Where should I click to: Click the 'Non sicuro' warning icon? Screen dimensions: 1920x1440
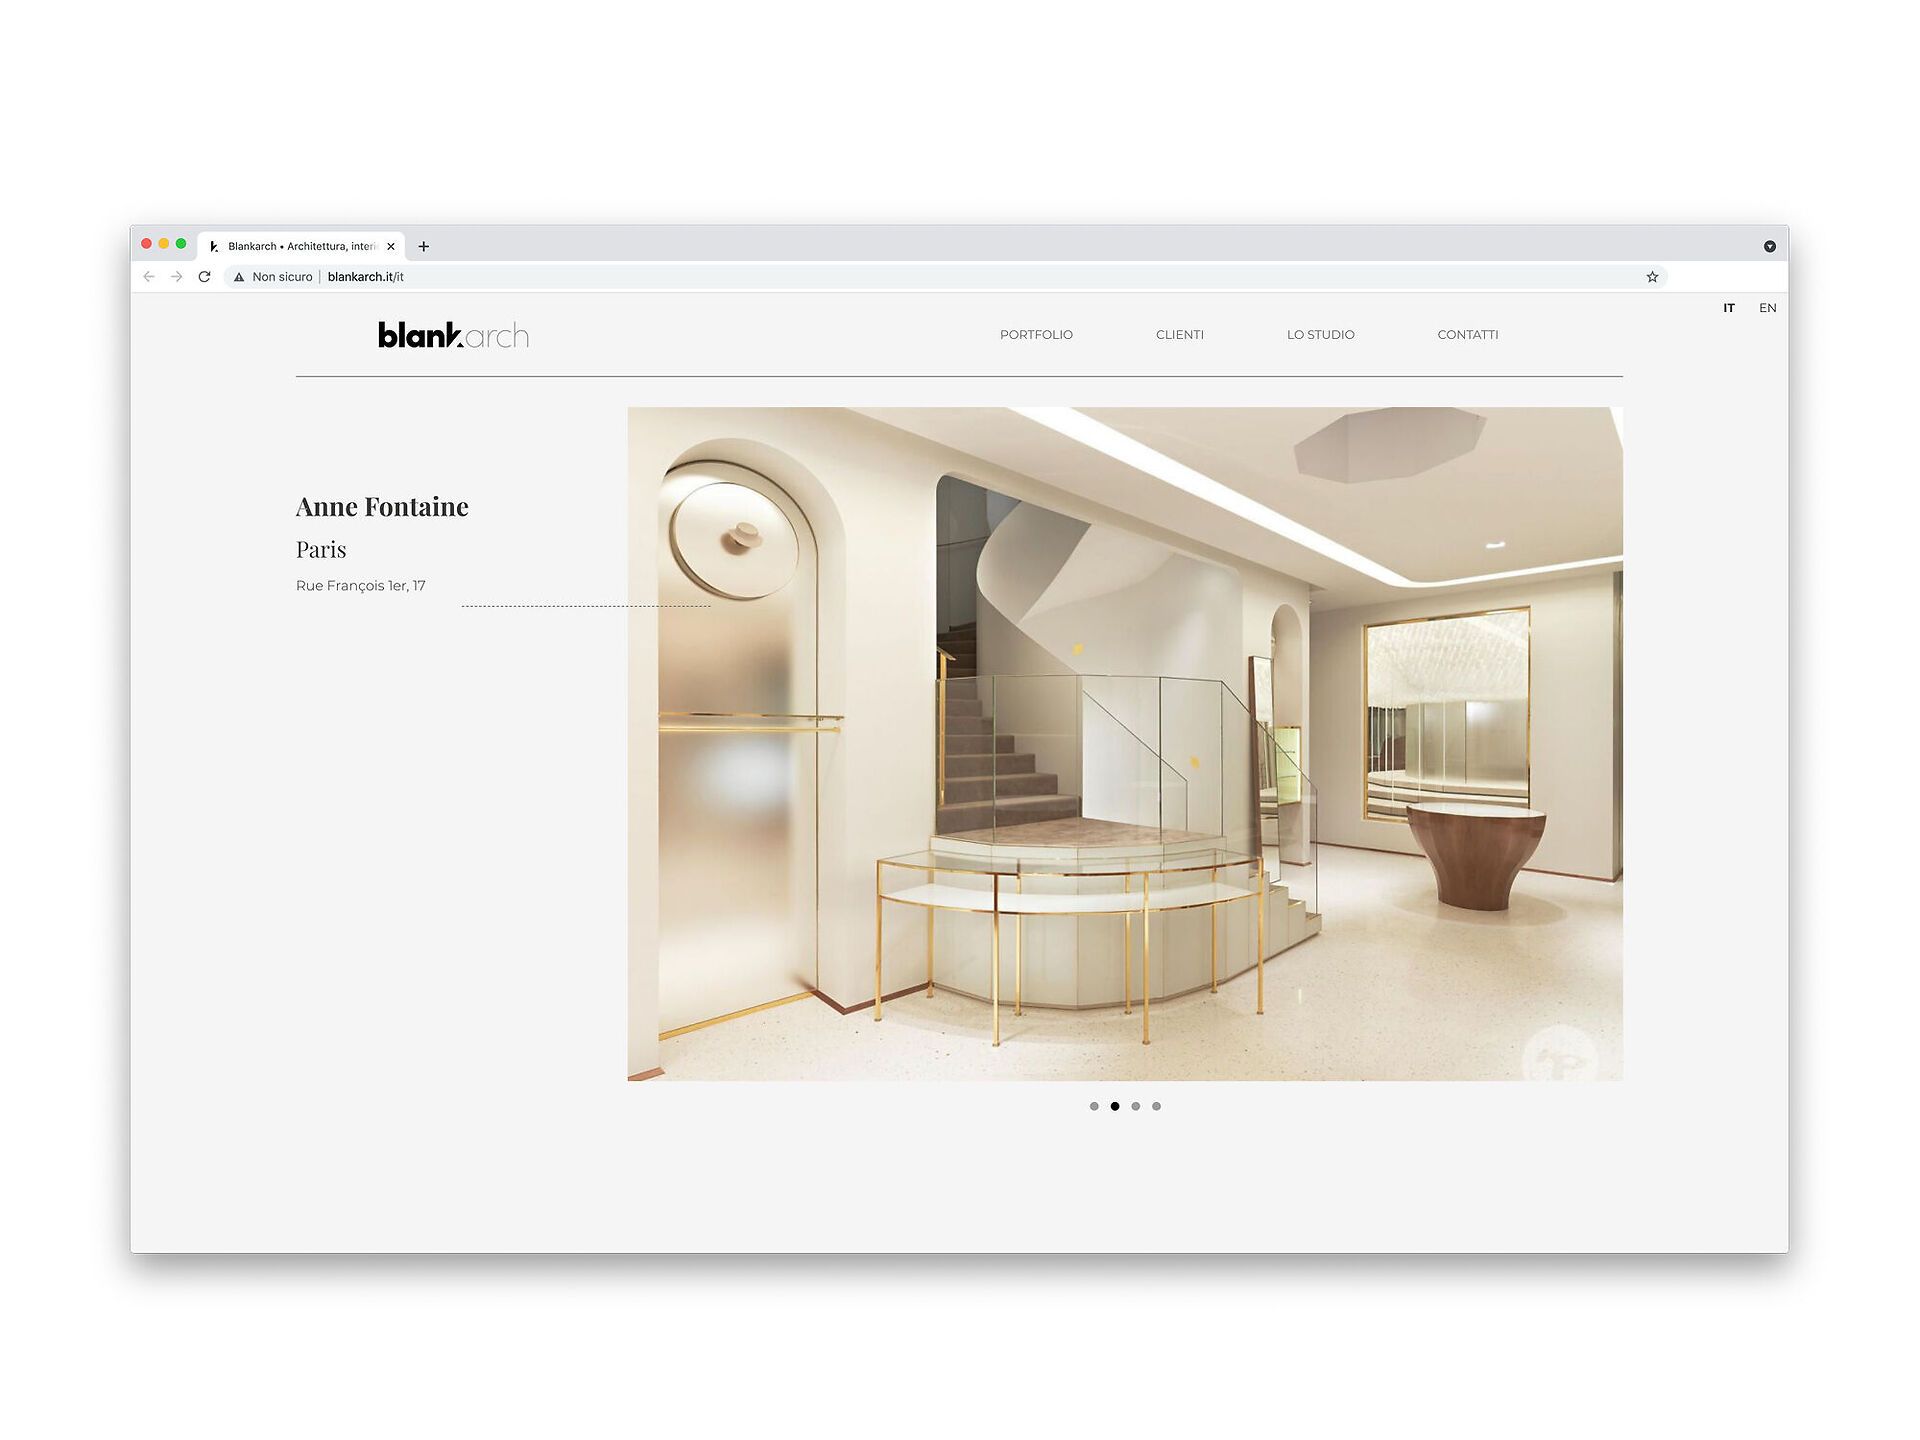click(239, 277)
